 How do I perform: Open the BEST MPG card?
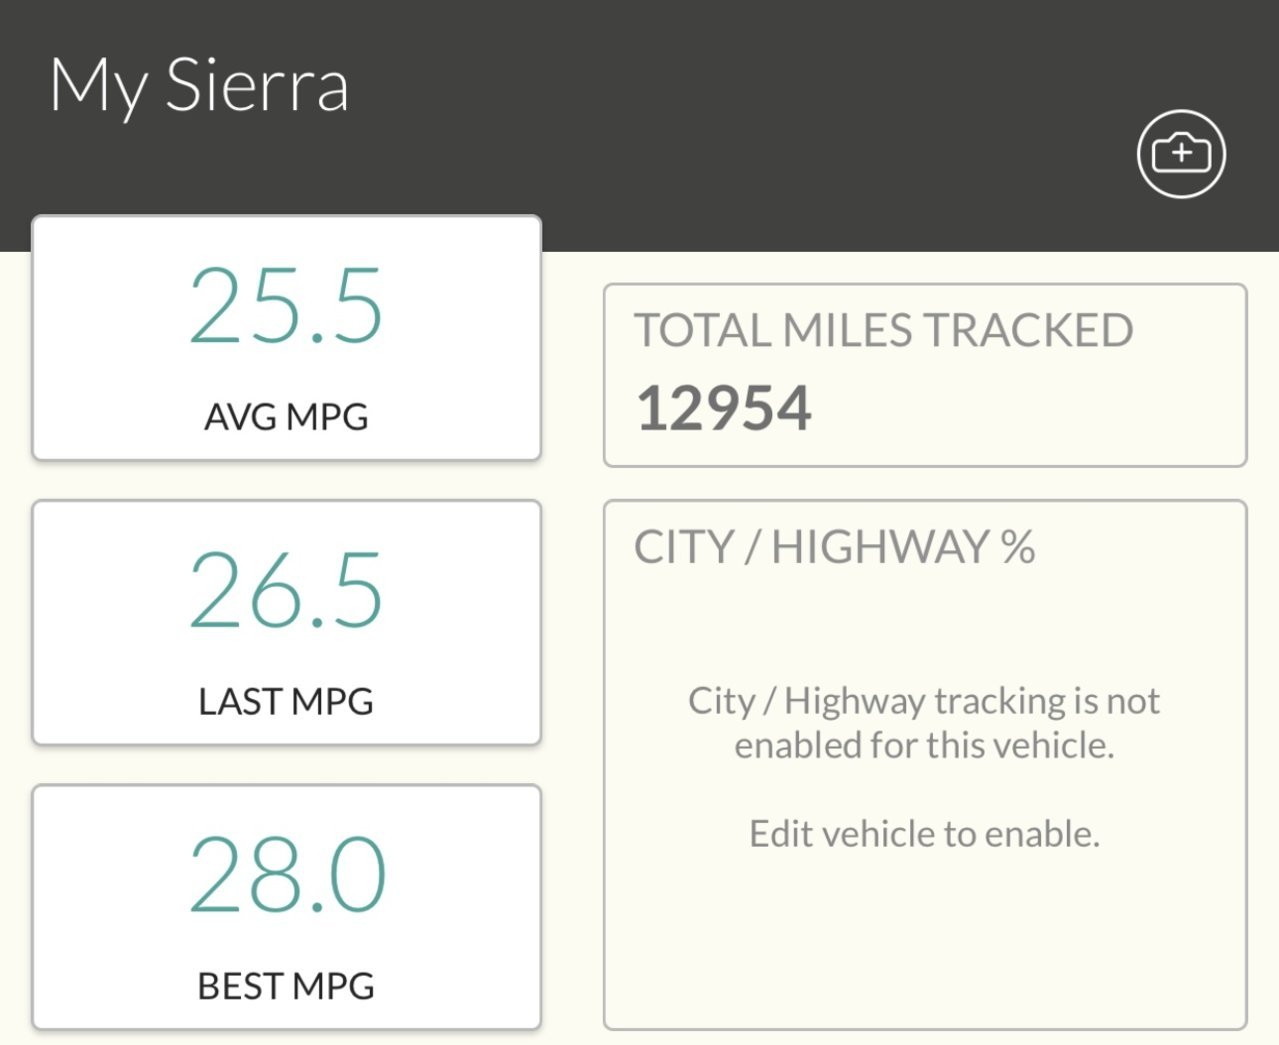point(287,908)
